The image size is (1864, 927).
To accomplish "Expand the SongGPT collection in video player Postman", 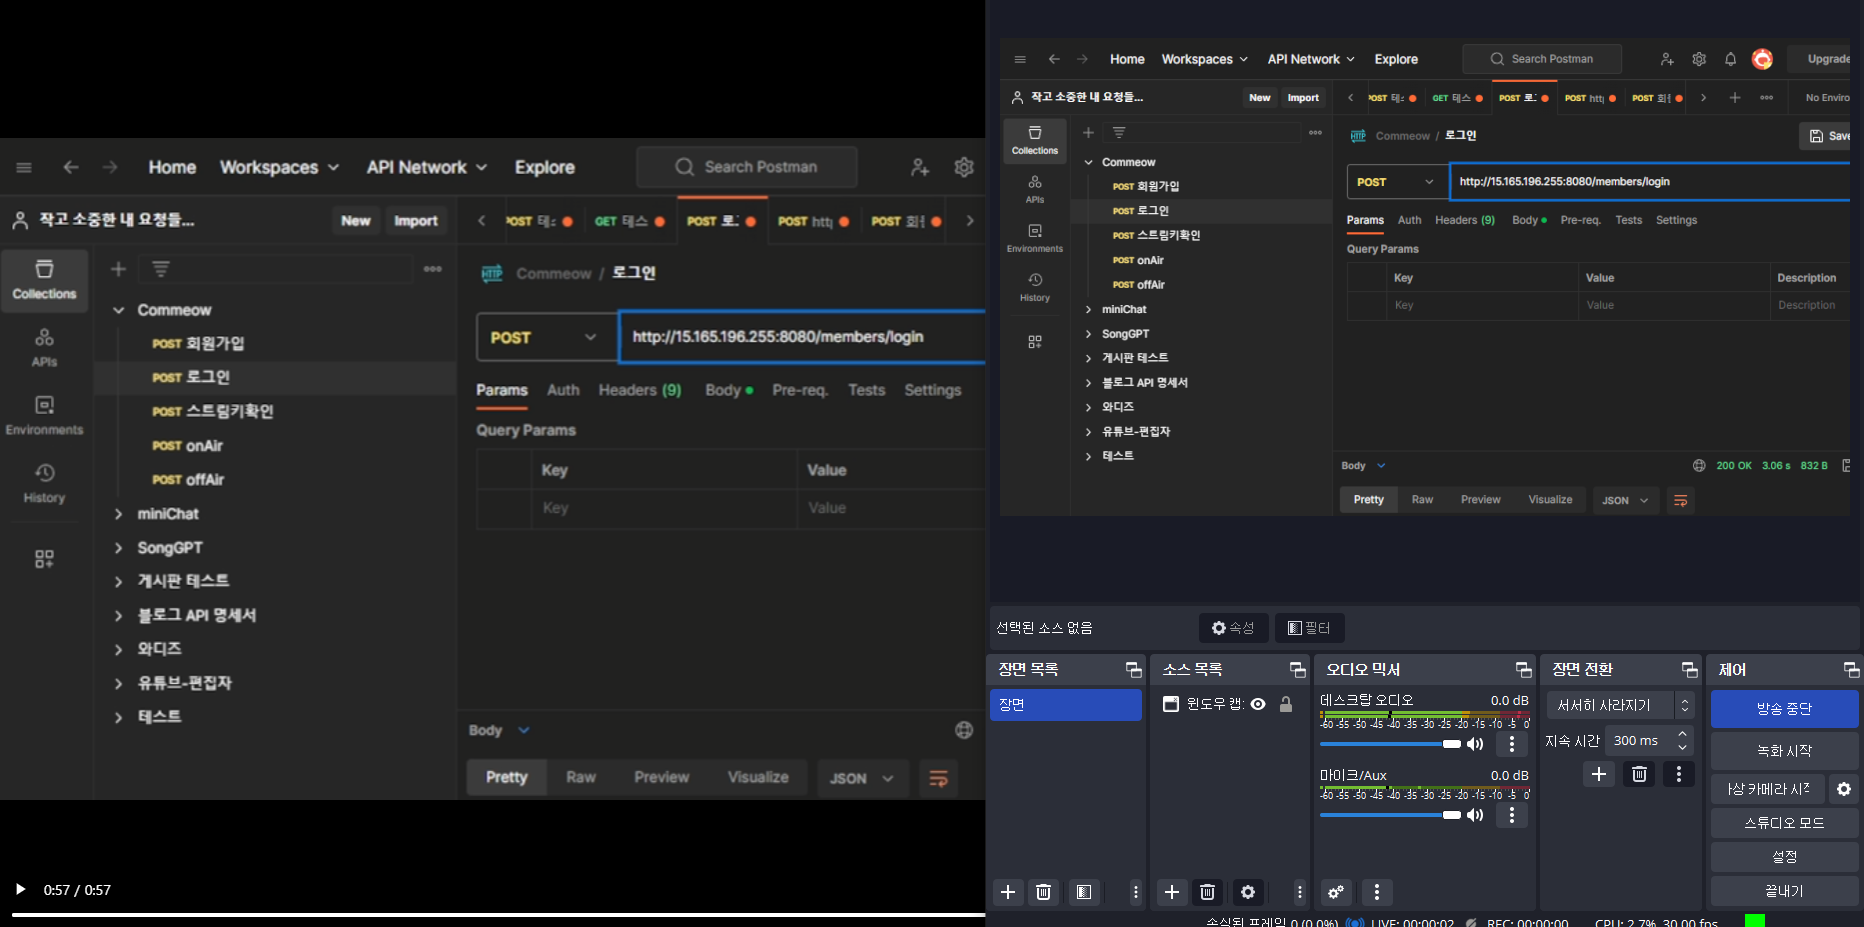I will click(x=118, y=548).
